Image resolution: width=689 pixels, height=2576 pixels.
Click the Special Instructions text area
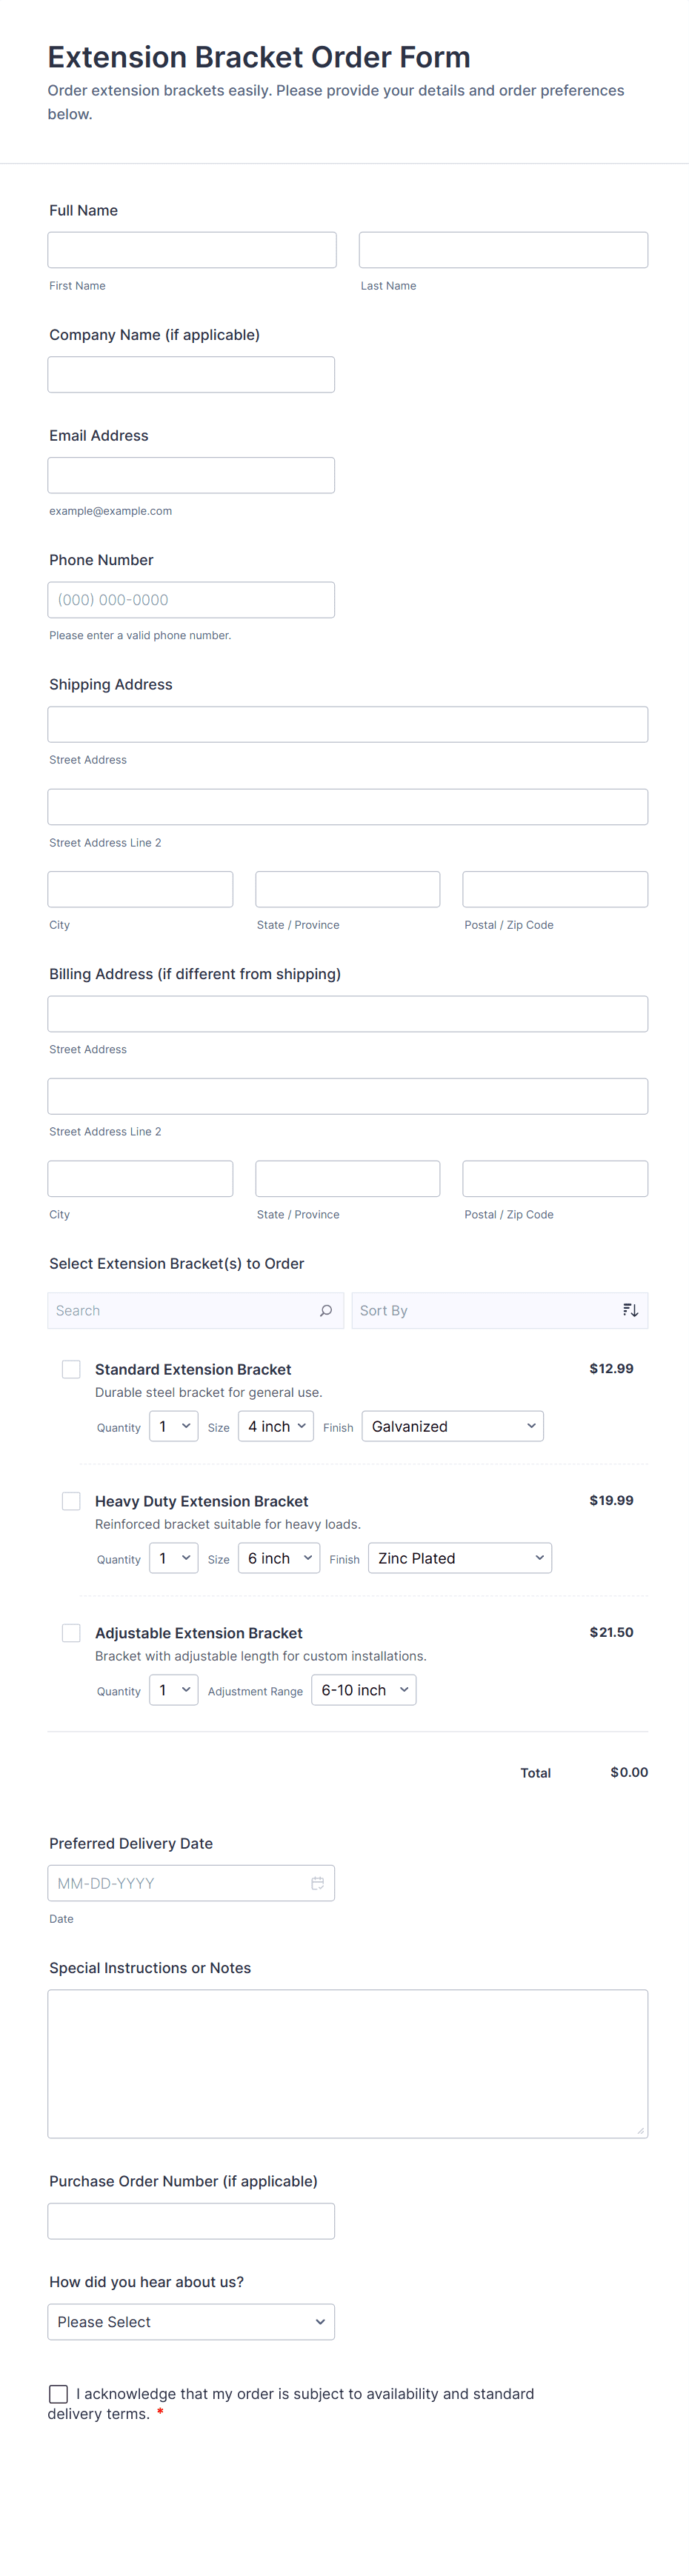tap(347, 2063)
